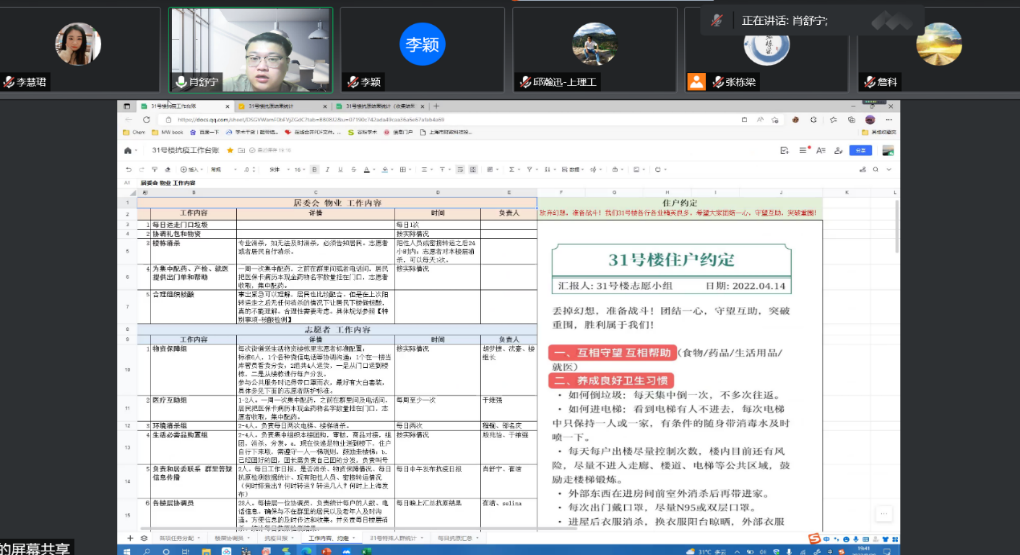
Task: Open the vertical alignment dropdown
Action: pos(443,170)
